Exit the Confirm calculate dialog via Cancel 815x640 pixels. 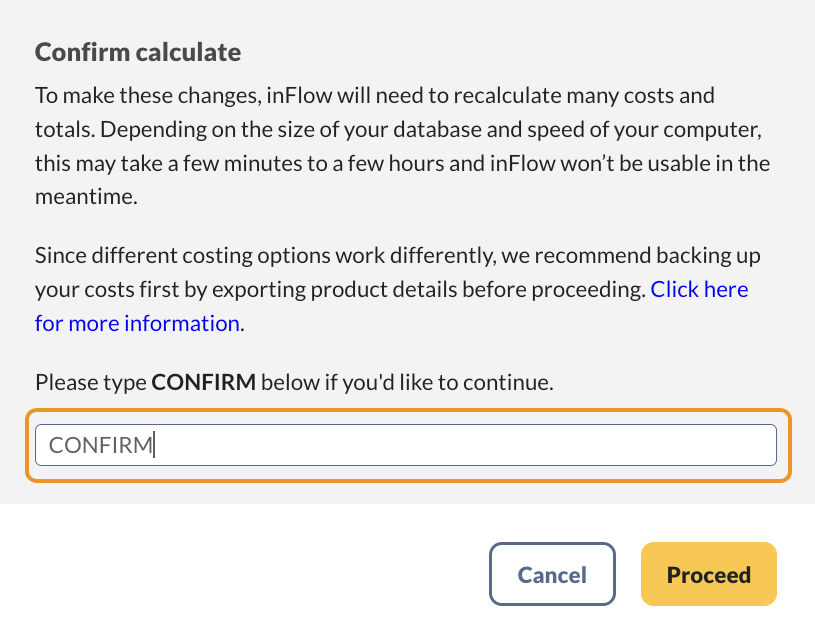(x=552, y=574)
